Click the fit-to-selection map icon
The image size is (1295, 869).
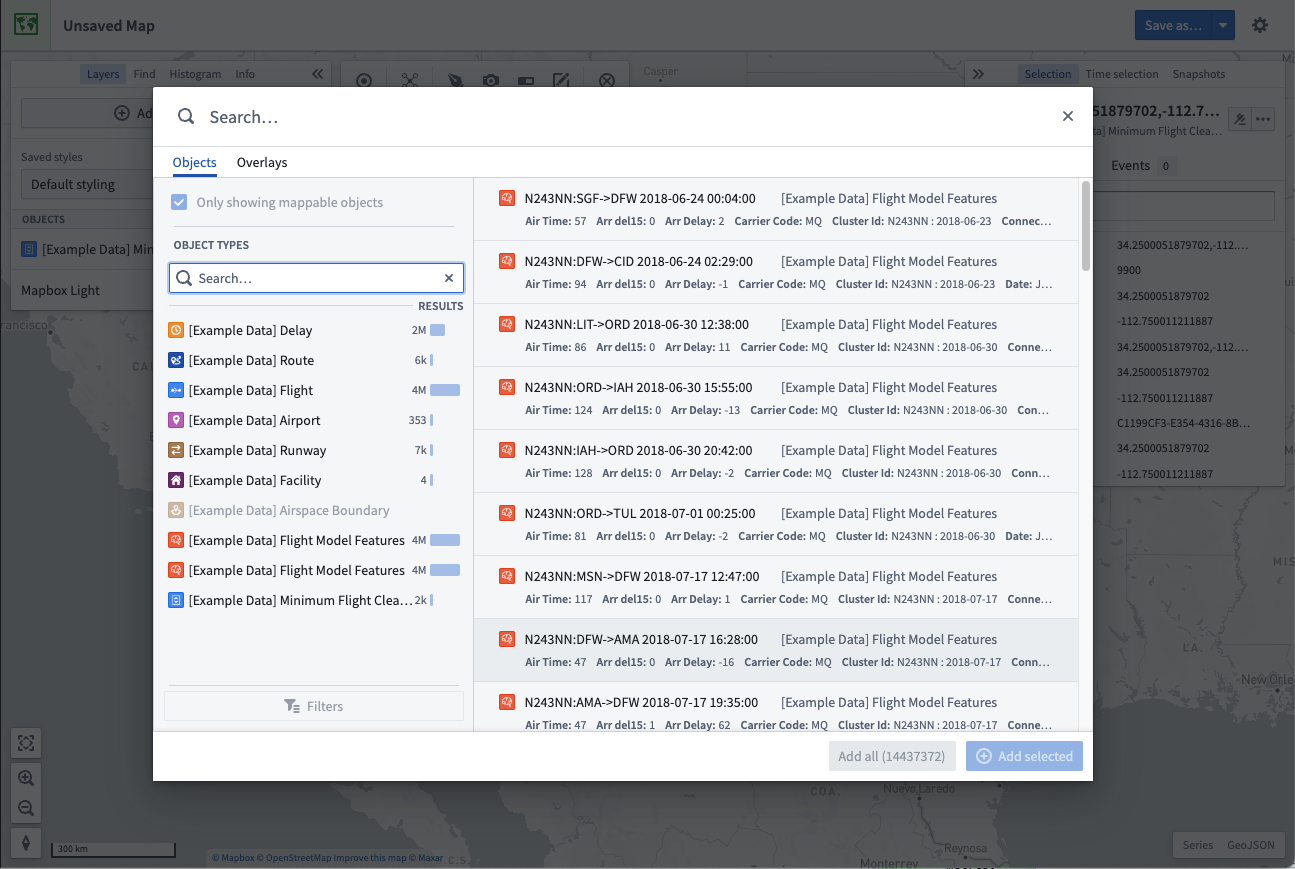tap(26, 743)
